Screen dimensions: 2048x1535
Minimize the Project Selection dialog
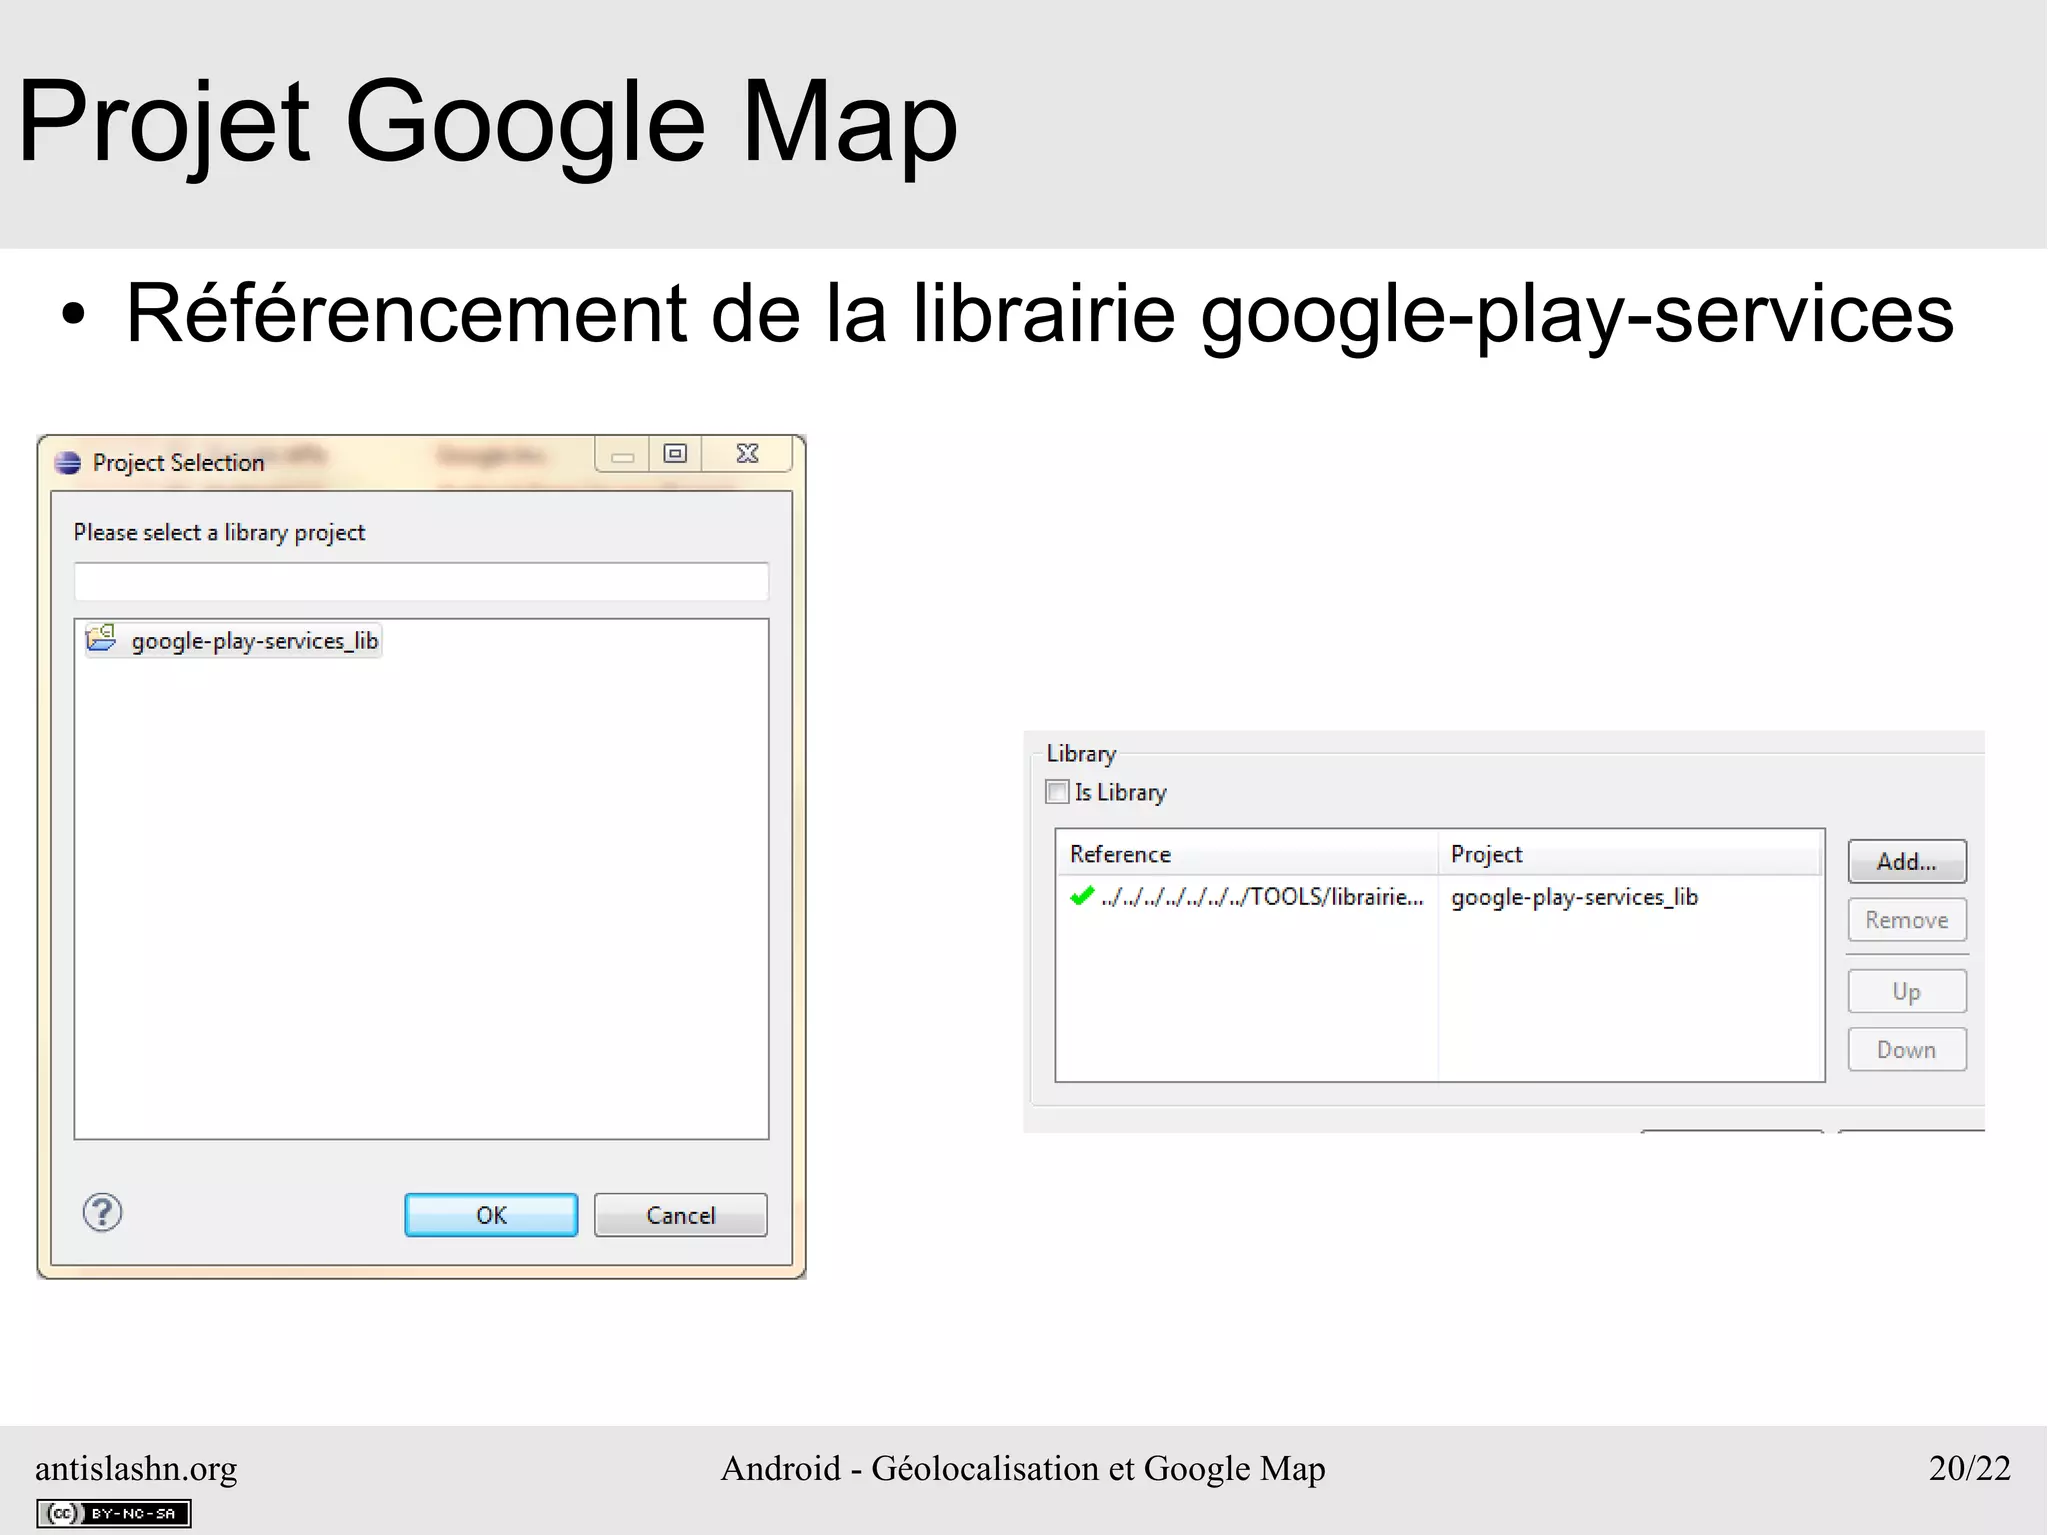click(622, 454)
